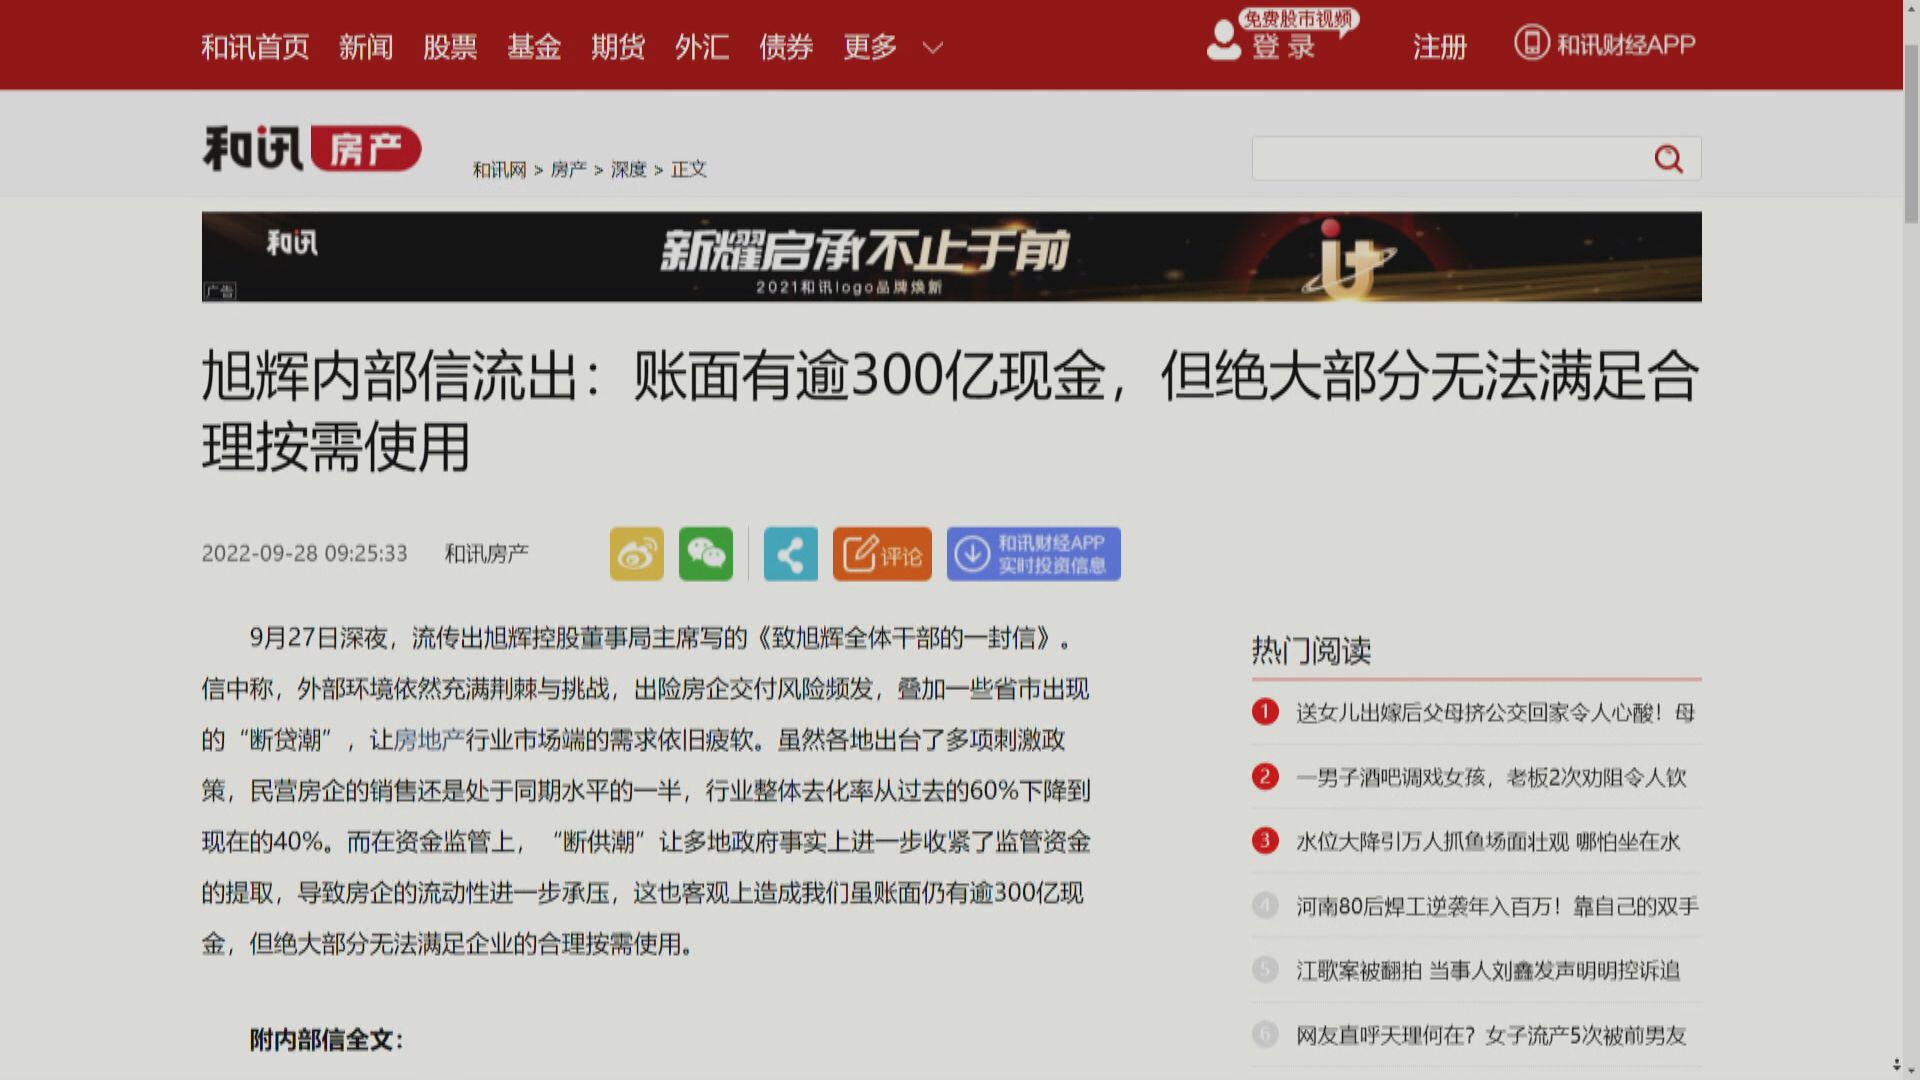The image size is (1920, 1080).
Task: Share the article via WeChat
Action: click(x=705, y=553)
